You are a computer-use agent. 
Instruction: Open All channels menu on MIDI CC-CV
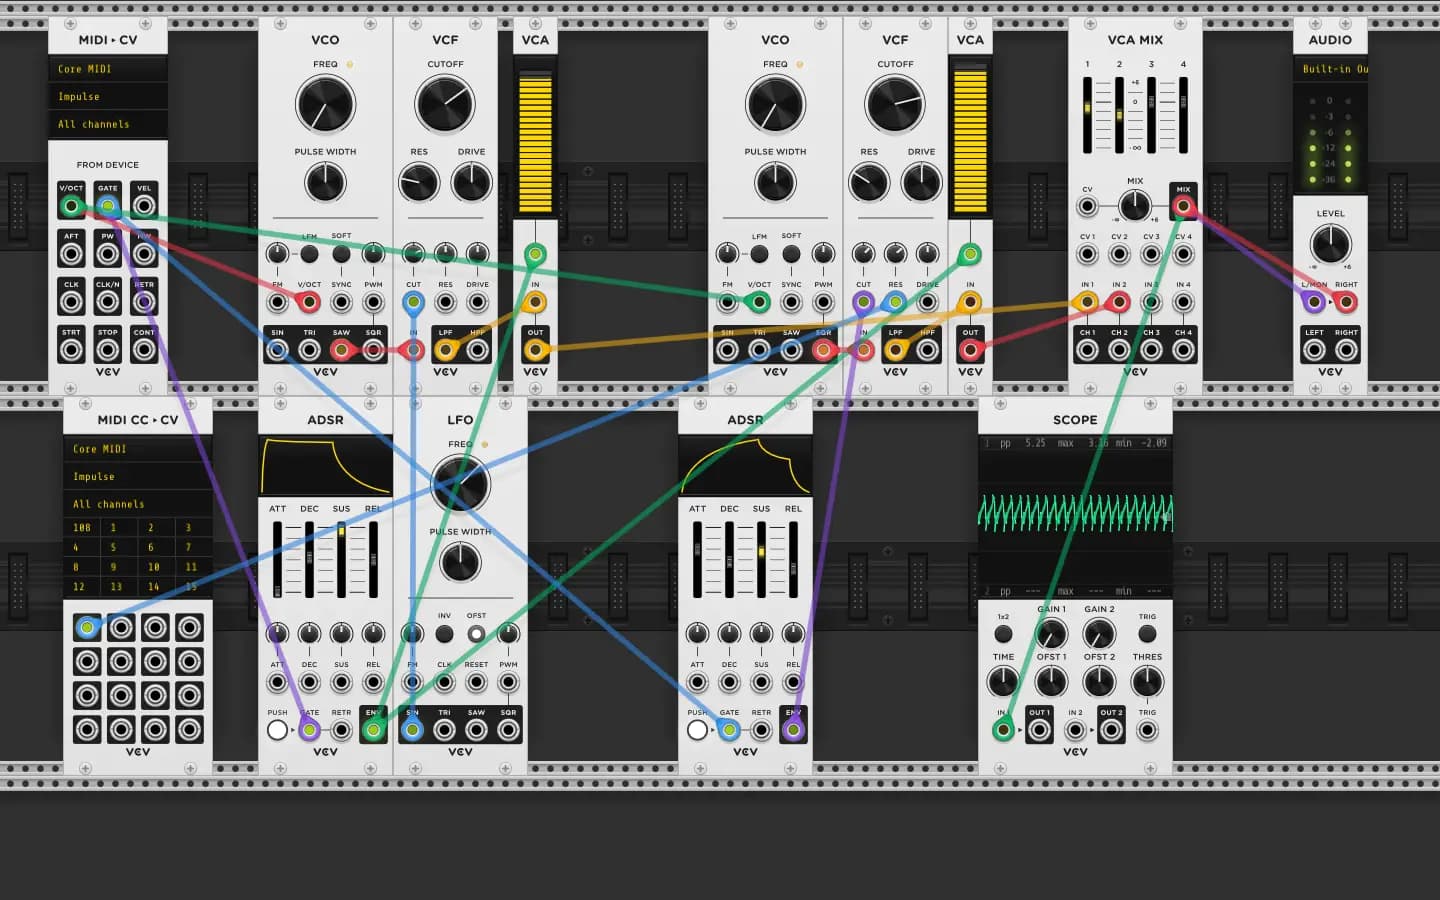point(138,504)
